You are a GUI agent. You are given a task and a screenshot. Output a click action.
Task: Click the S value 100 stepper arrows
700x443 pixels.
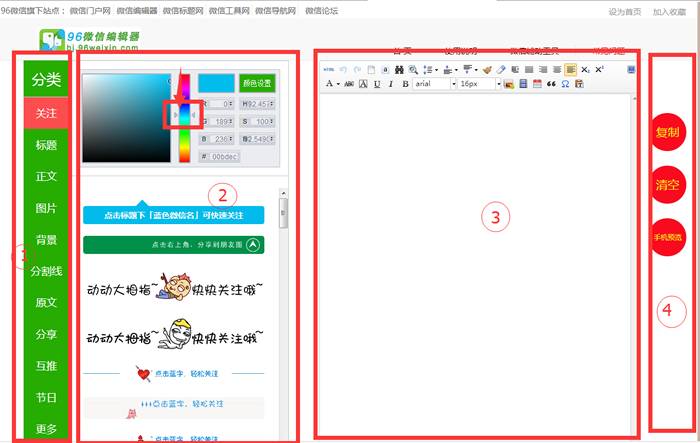[x=272, y=121]
